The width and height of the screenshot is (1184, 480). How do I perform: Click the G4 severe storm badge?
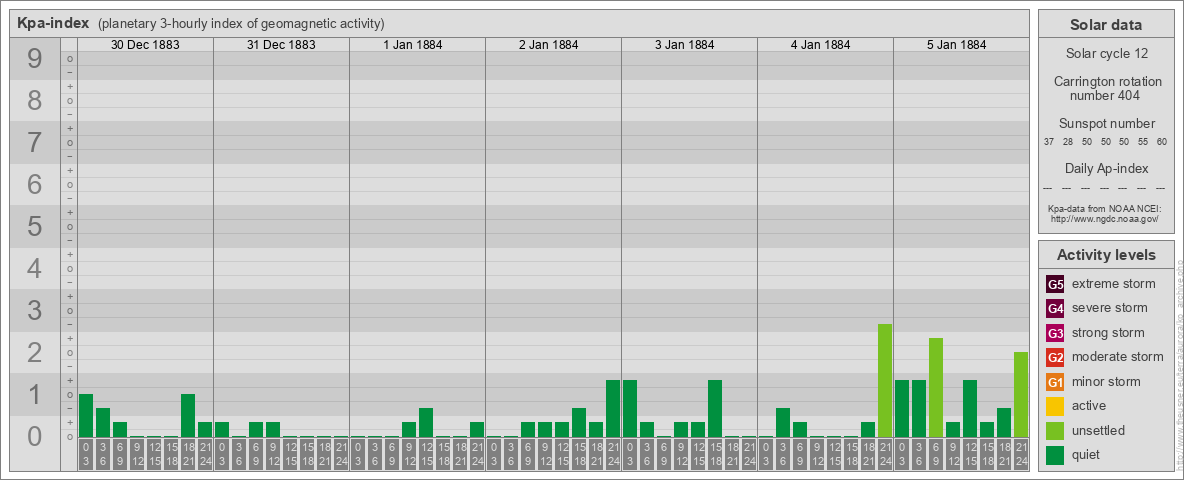click(x=1055, y=308)
